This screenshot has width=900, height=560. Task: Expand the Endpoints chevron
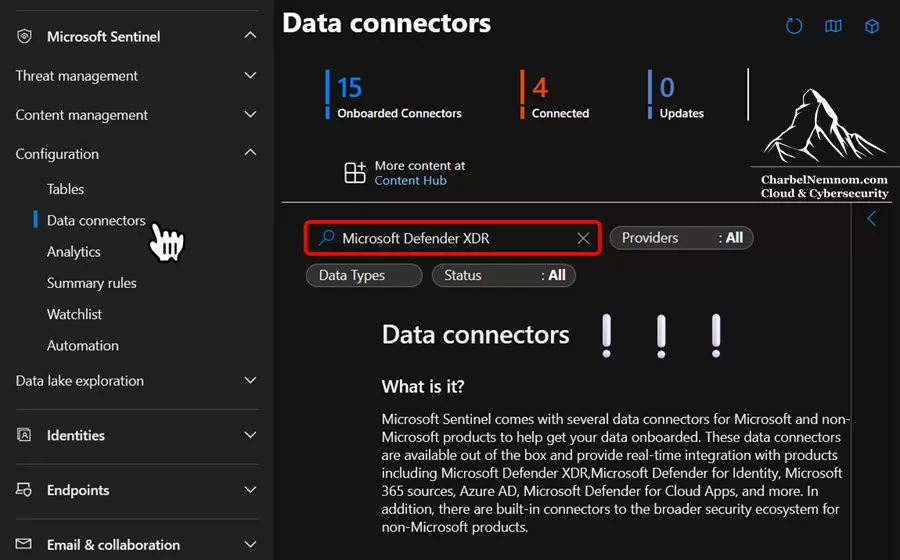click(250, 489)
